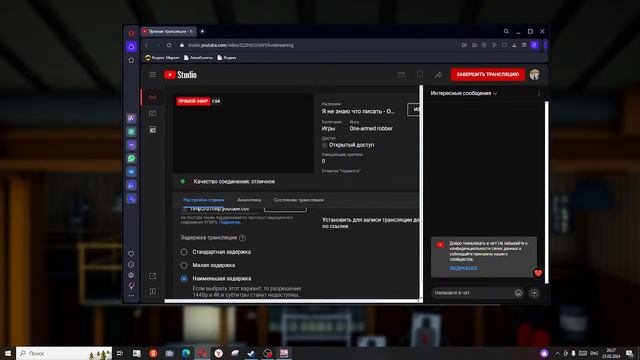
Task: Show hidden tray icons chevron in taskbar
Action: click(557, 353)
